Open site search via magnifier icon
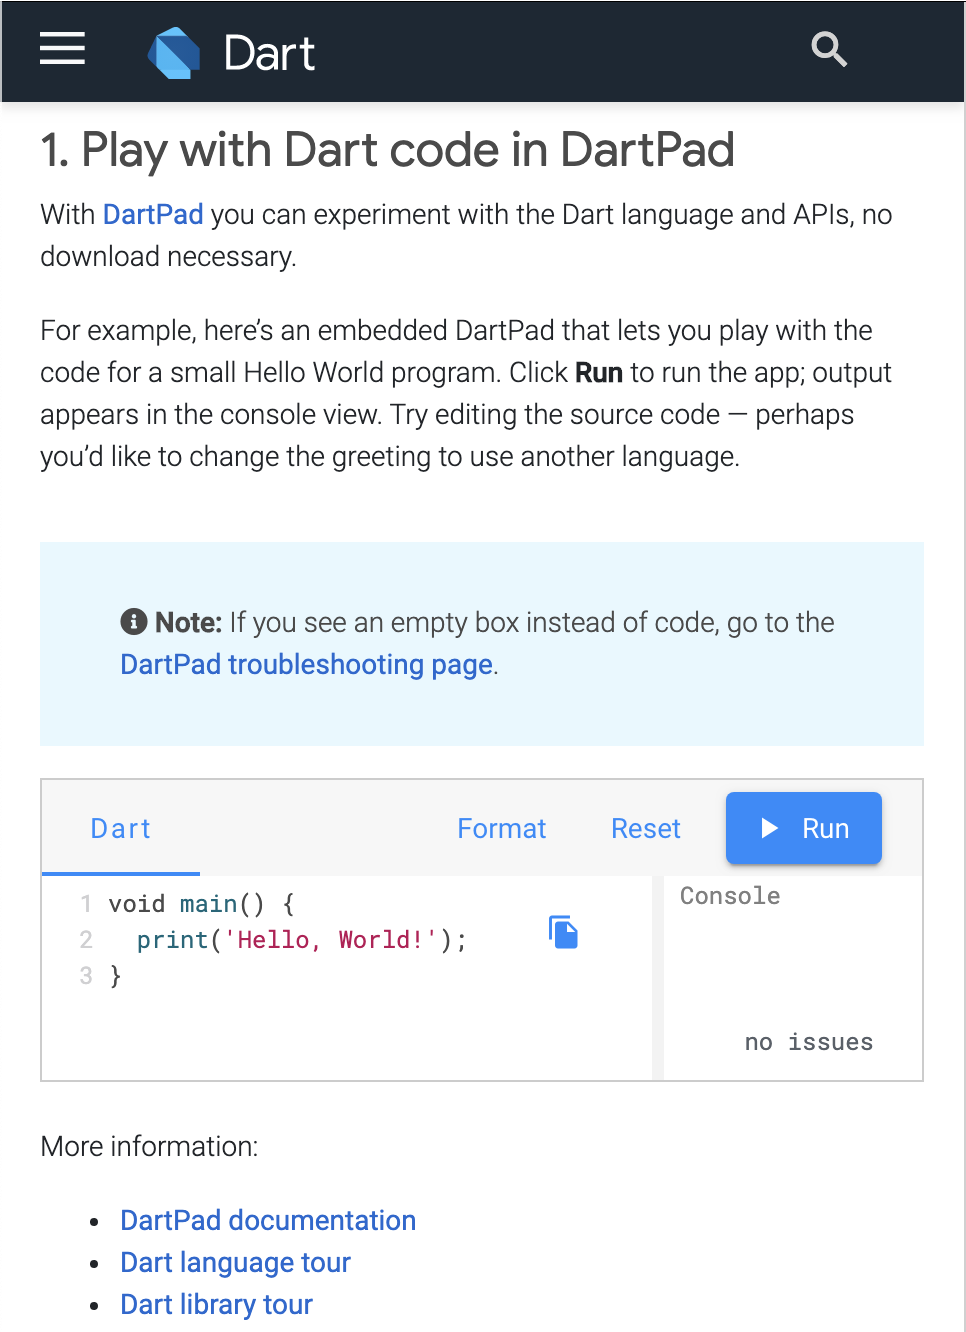 829,49
